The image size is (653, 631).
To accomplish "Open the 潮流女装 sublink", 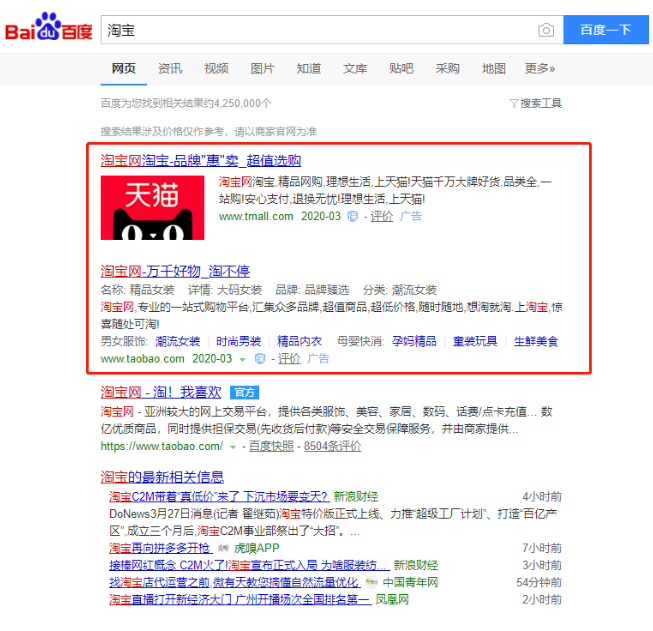I will [x=177, y=342].
